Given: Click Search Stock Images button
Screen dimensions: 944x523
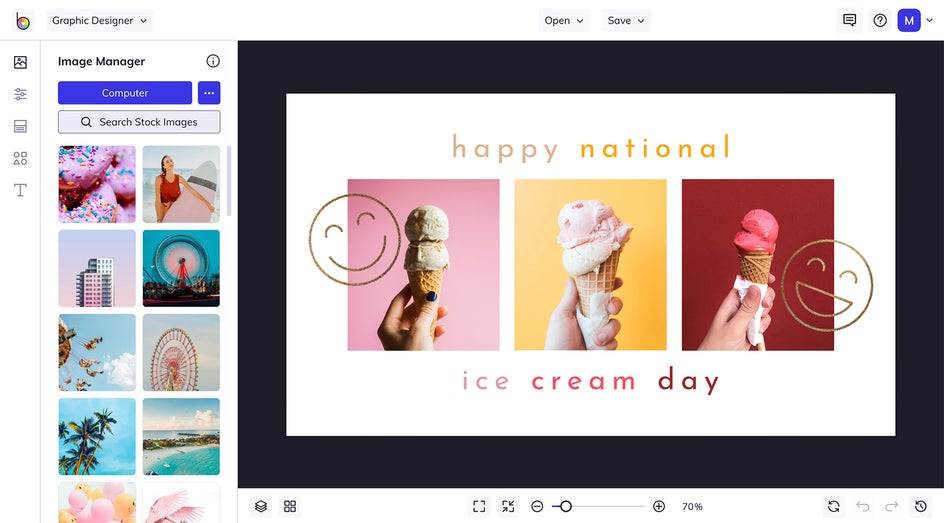Looking at the screenshot, I should pos(139,122).
